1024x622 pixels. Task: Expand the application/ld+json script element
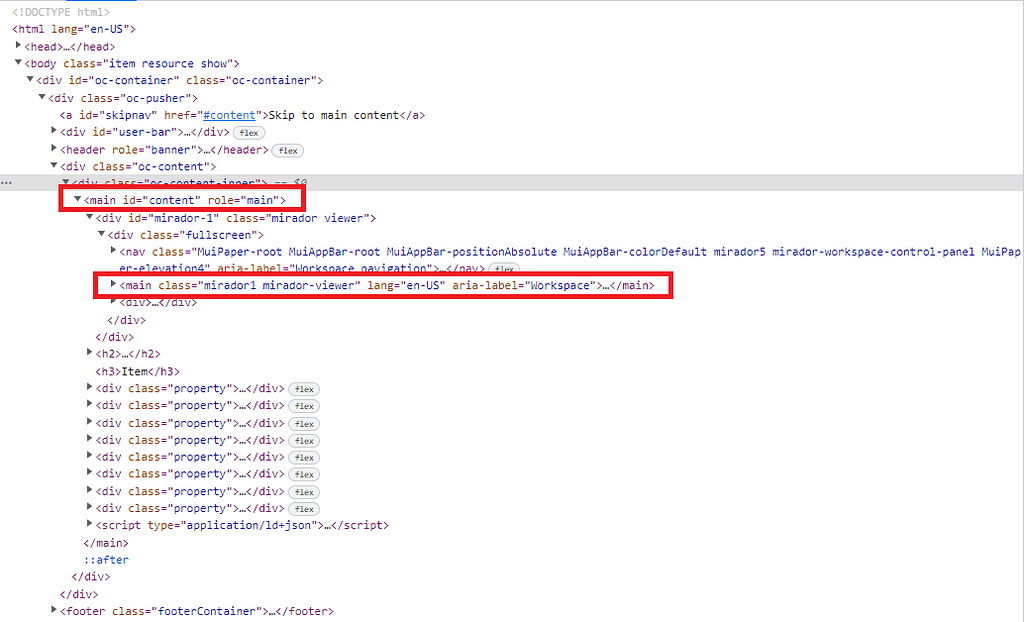tap(90, 525)
